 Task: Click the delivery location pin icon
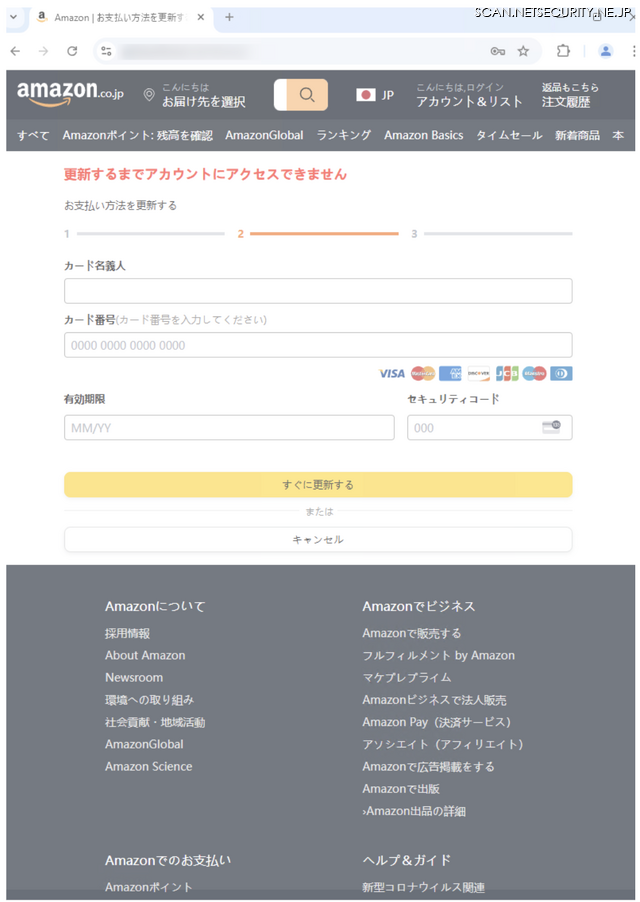point(149,95)
